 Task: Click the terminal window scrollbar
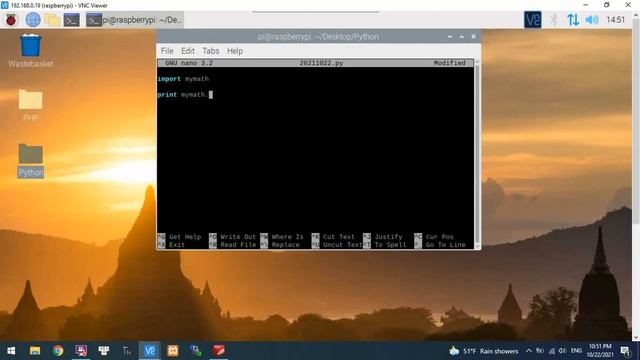pyautogui.click(x=477, y=153)
